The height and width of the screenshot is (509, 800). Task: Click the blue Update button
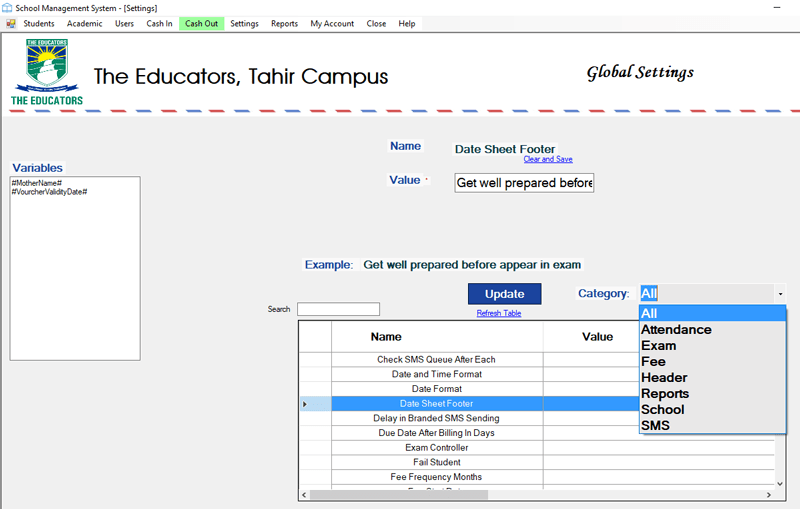(x=505, y=294)
